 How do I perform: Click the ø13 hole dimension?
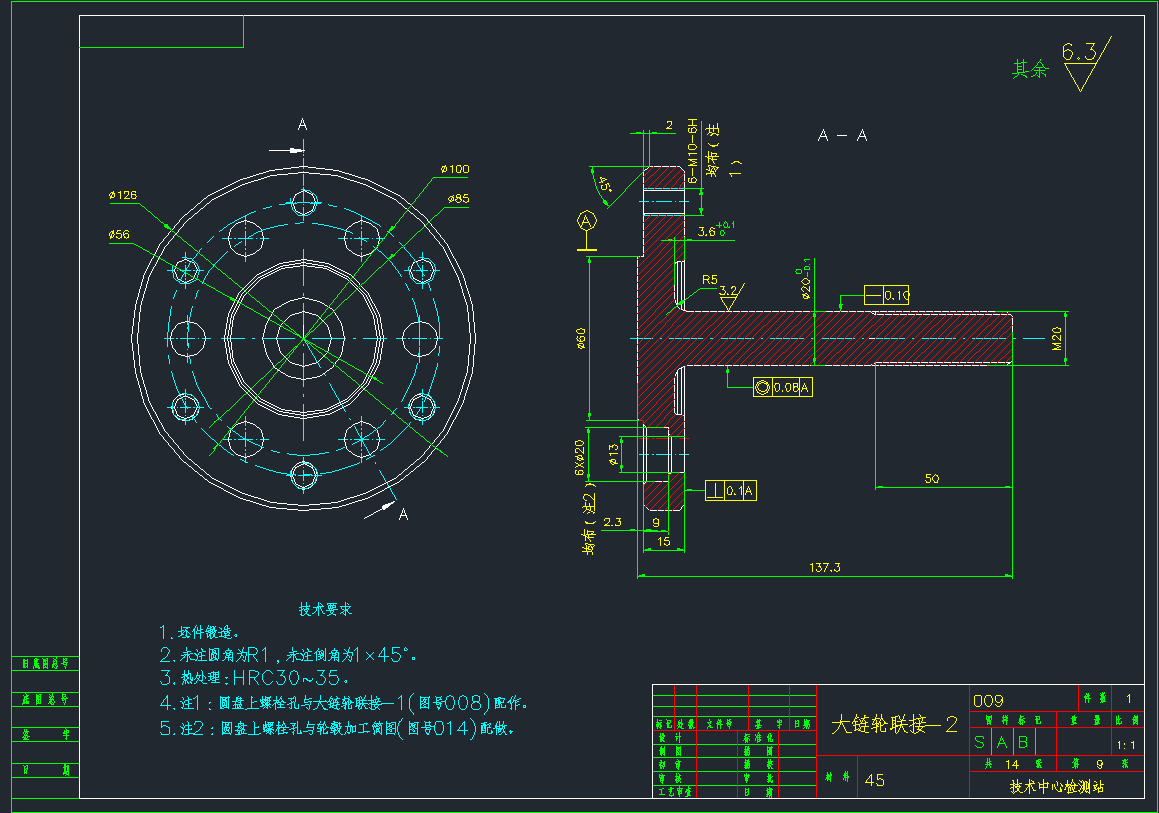tap(614, 455)
